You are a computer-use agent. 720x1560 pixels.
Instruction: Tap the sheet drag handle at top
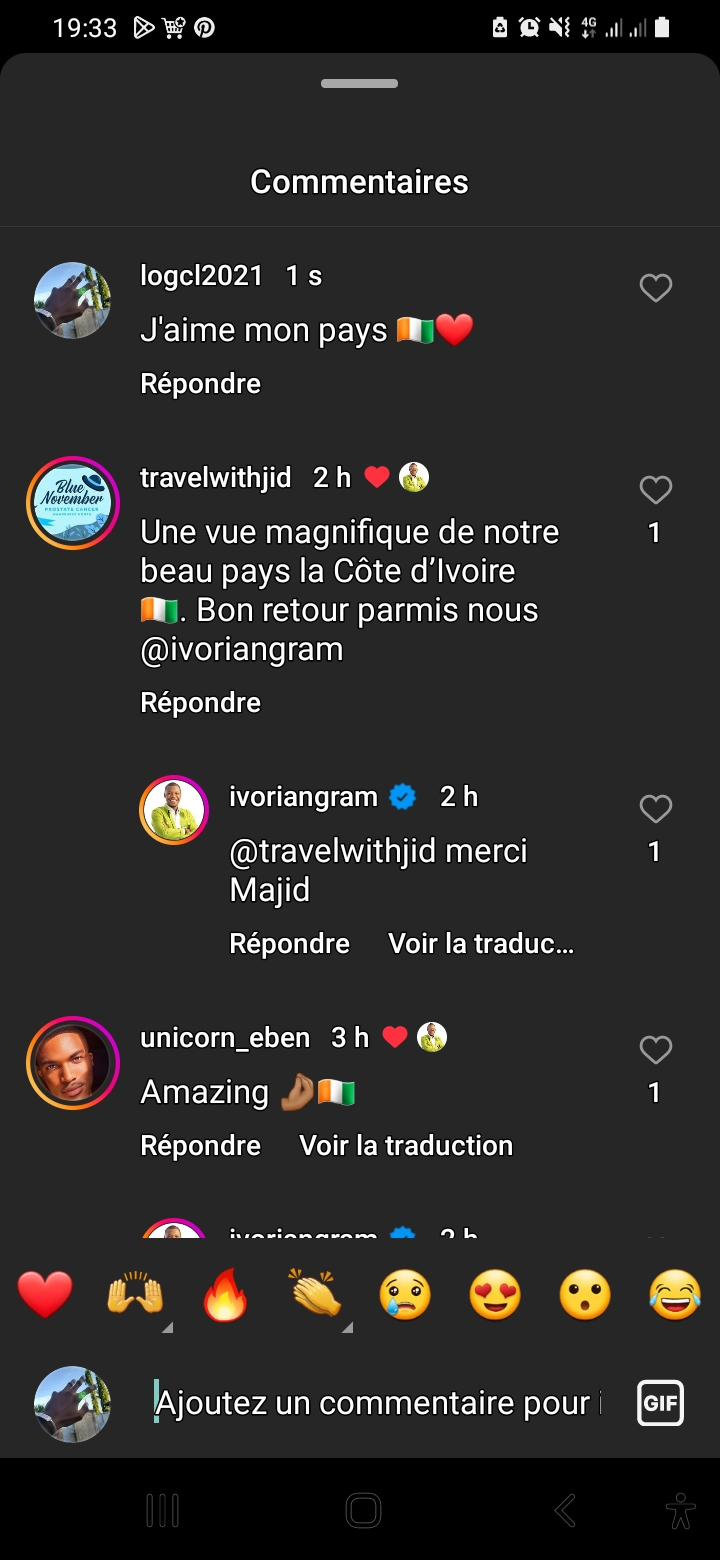360,84
